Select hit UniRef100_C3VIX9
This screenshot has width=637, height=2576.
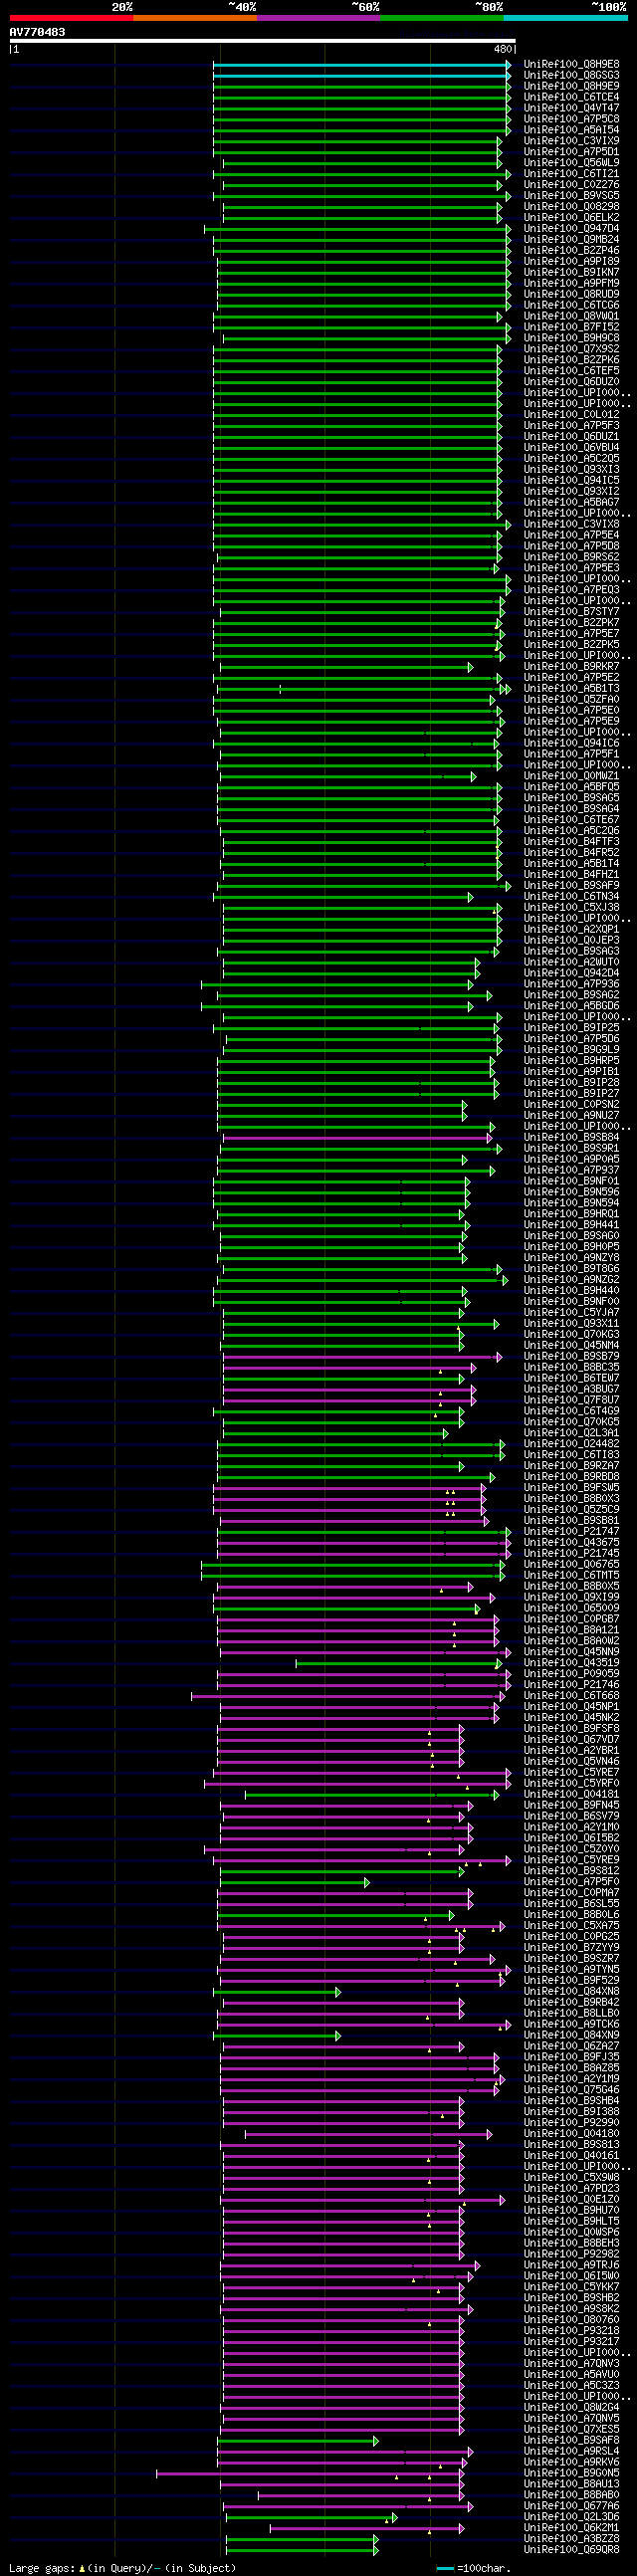pyautogui.click(x=571, y=142)
